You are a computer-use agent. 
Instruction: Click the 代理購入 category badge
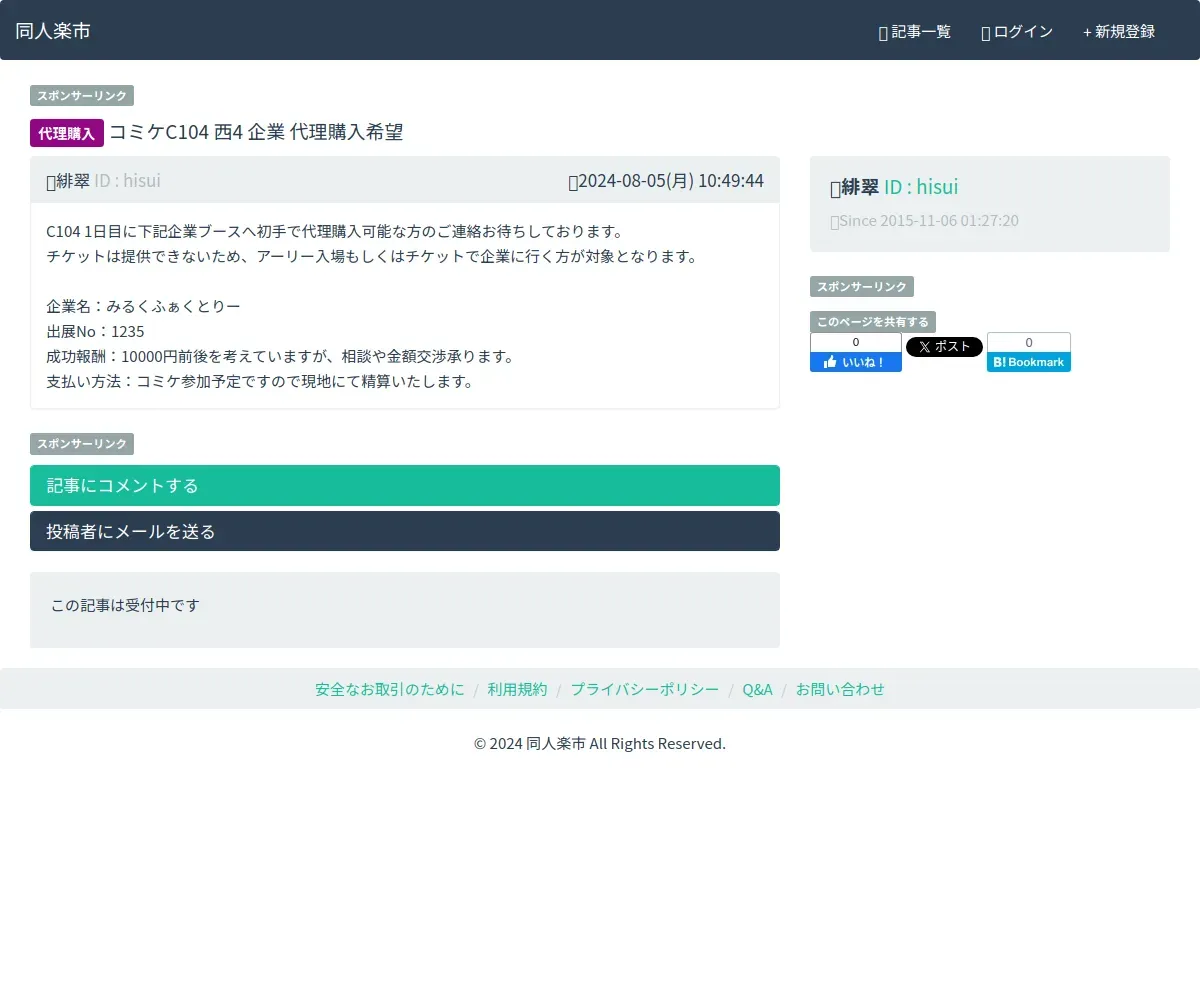click(x=67, y=133)
